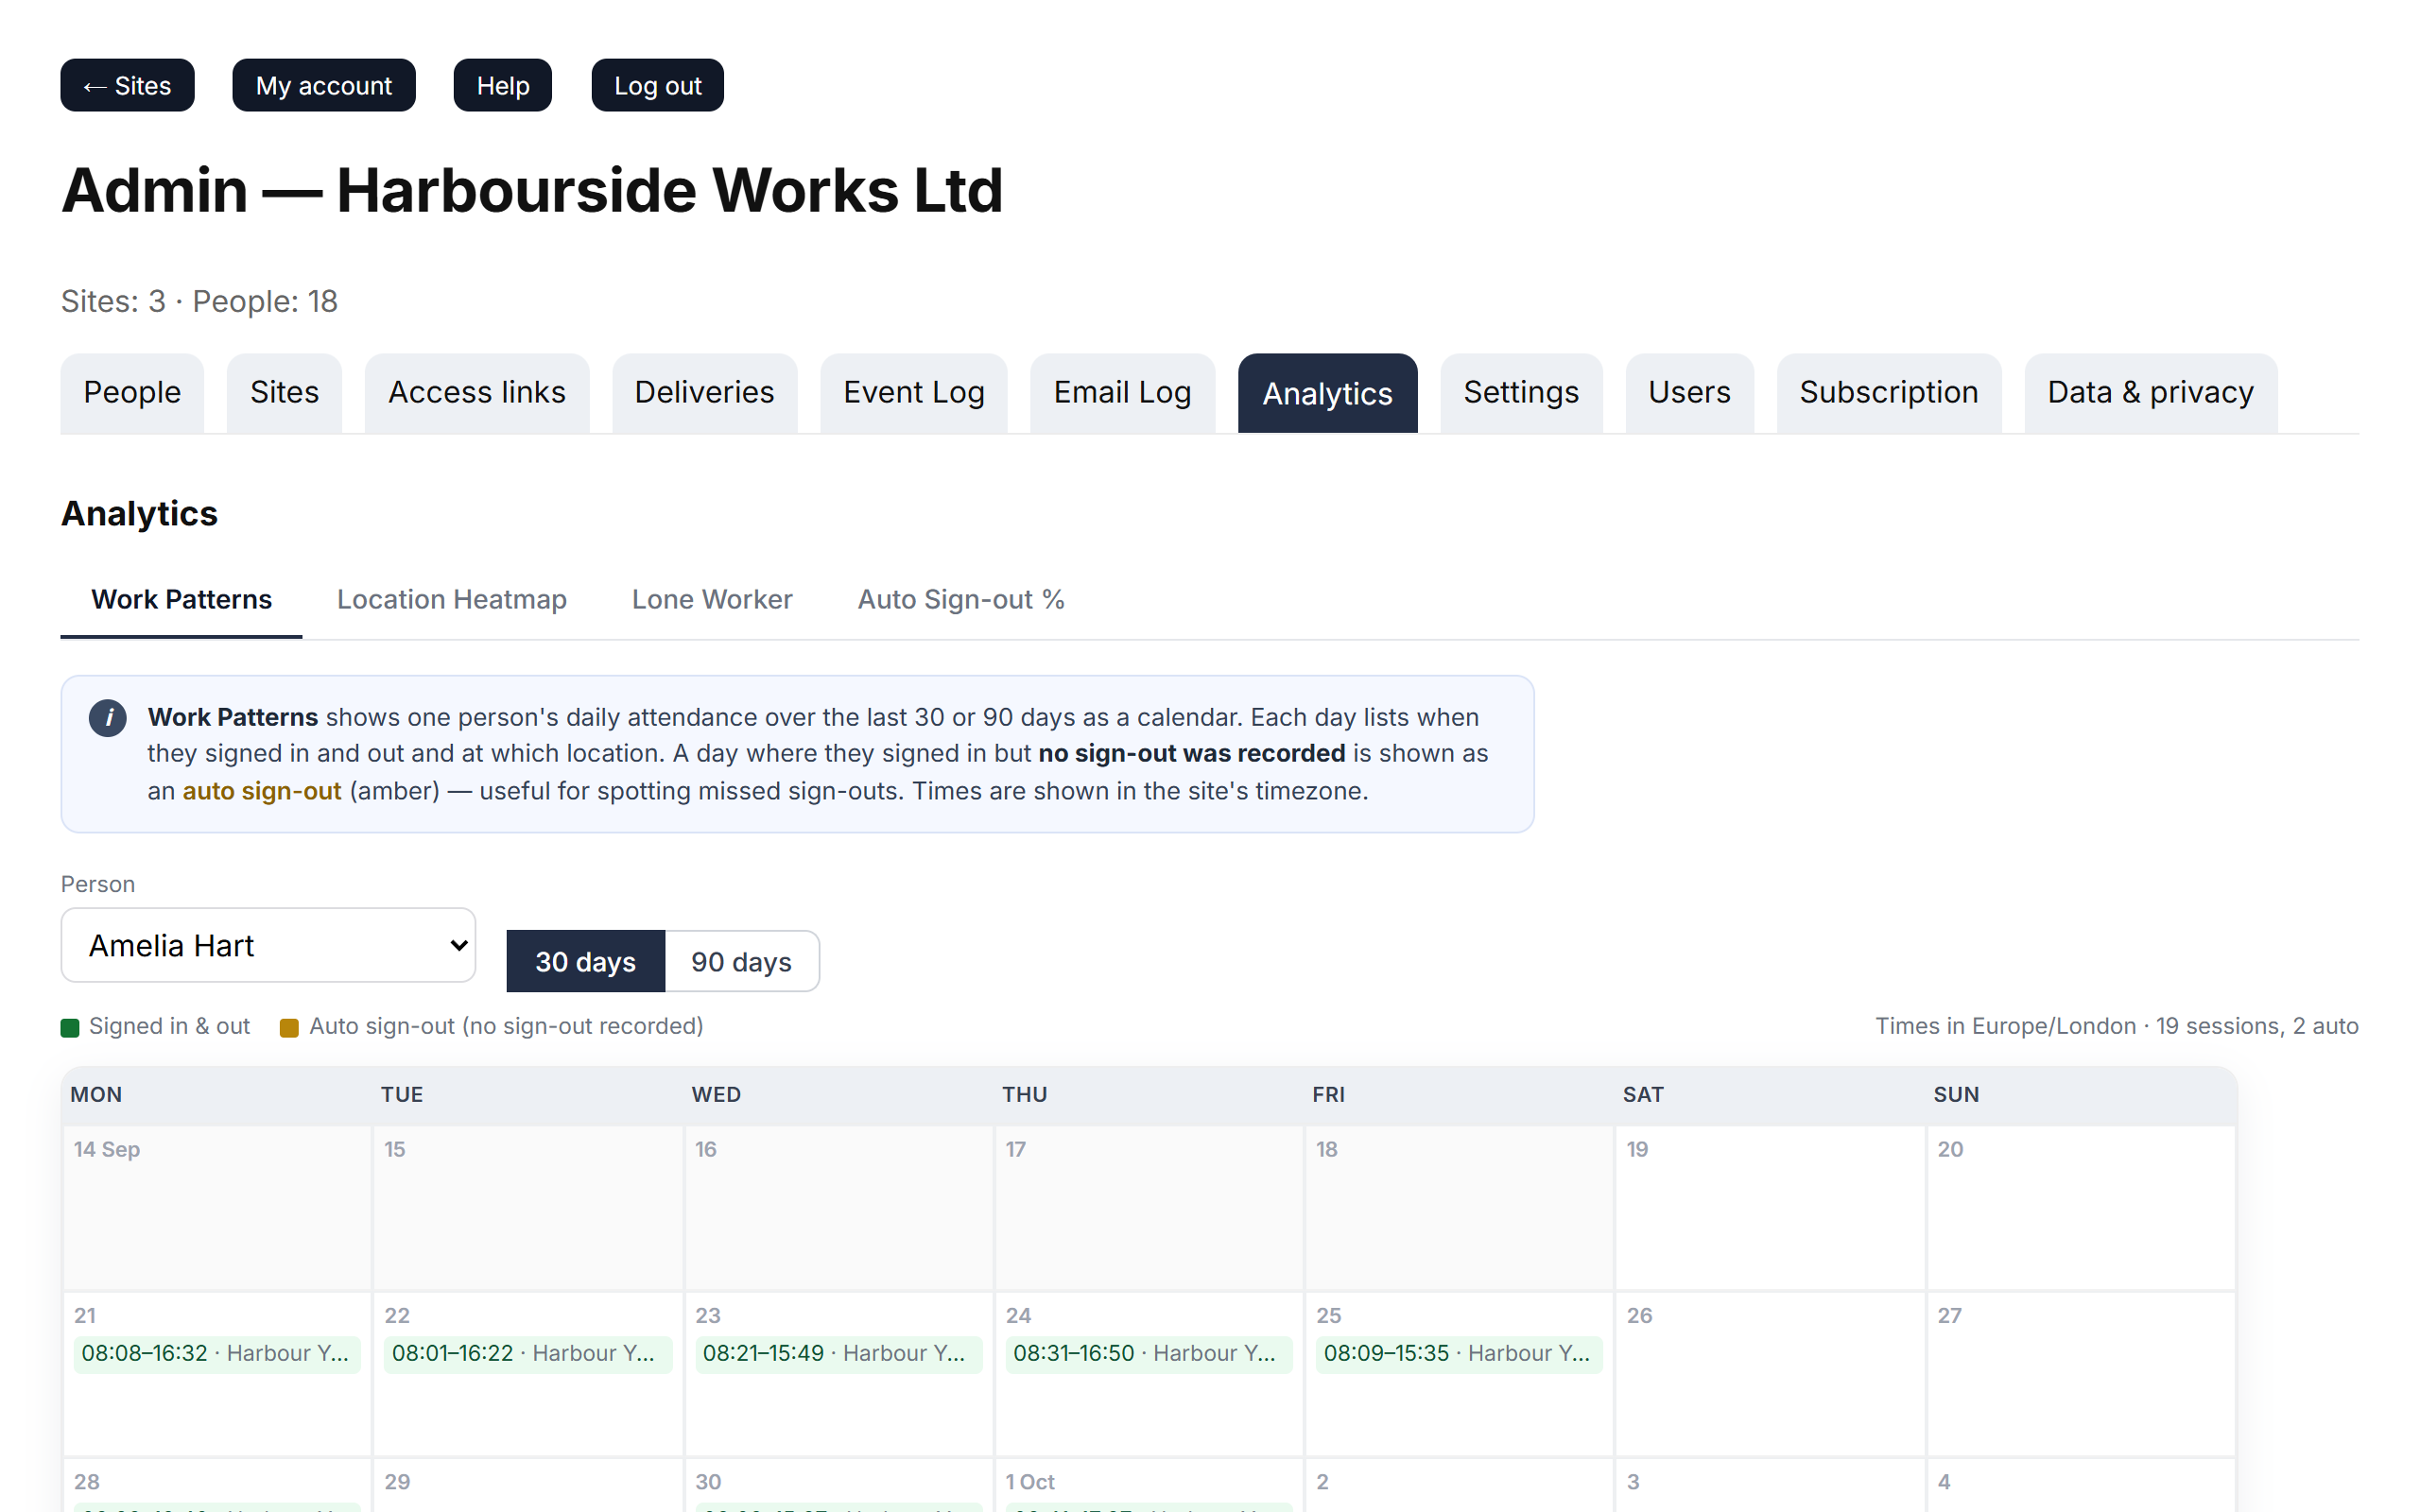Click the SAT column header

(1643, 1094)
